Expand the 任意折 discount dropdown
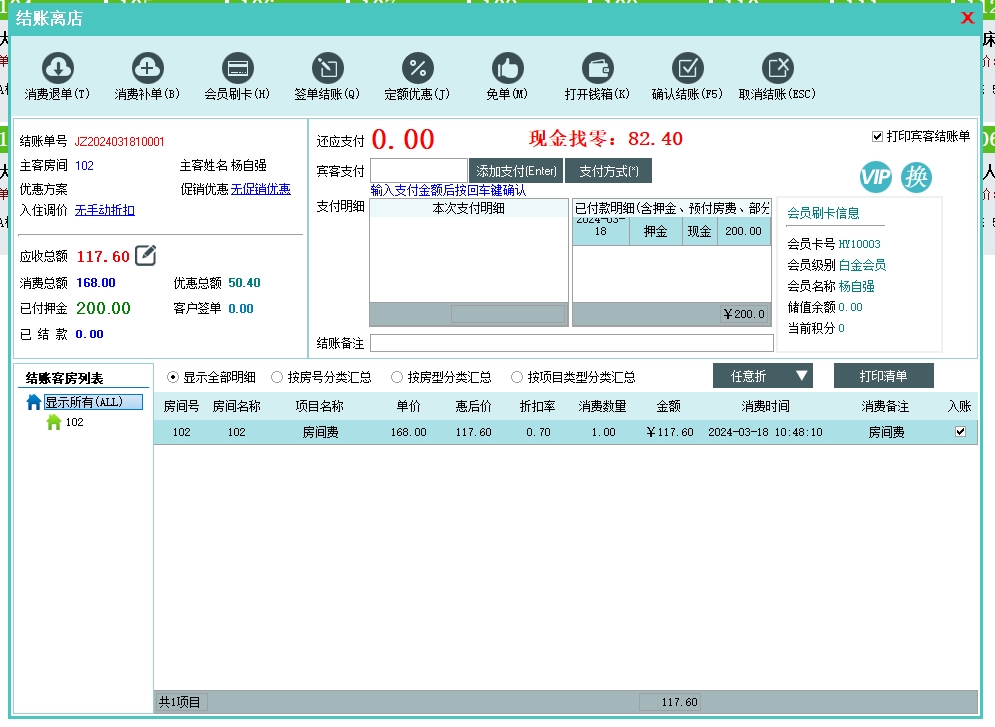 click(x=762, y=376)
